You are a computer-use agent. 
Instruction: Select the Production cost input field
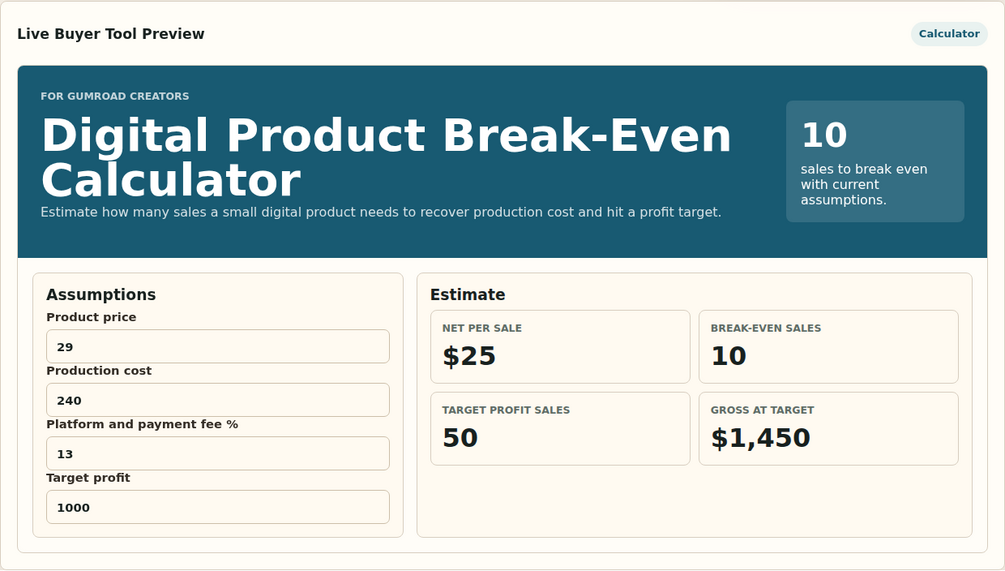(x=218, y=401)
